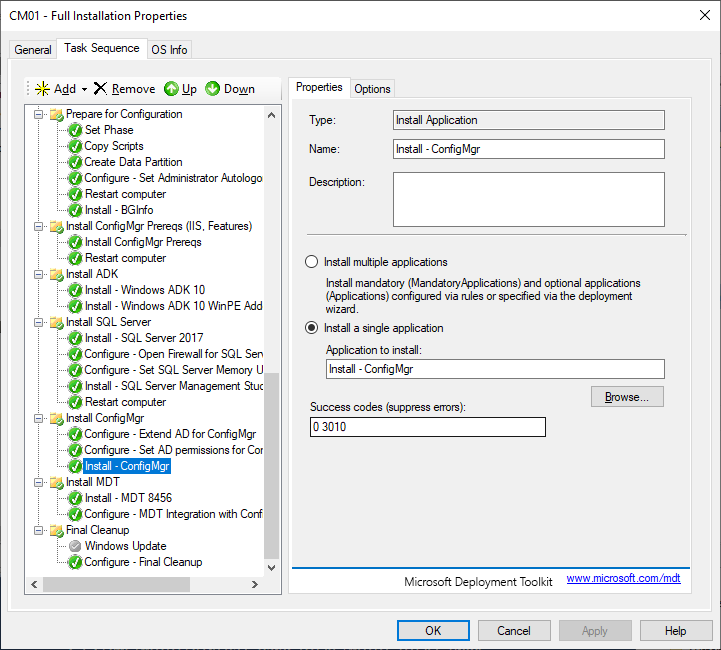Switch to the Task Sequence tab
The image size is (721, 650).
tap(102, 48)
